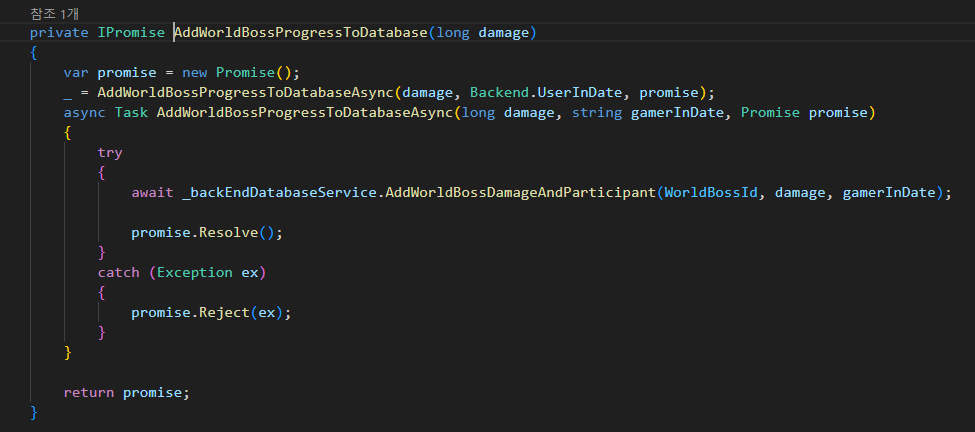
Task: Click the Resolve method call
Action: (228, 232)
